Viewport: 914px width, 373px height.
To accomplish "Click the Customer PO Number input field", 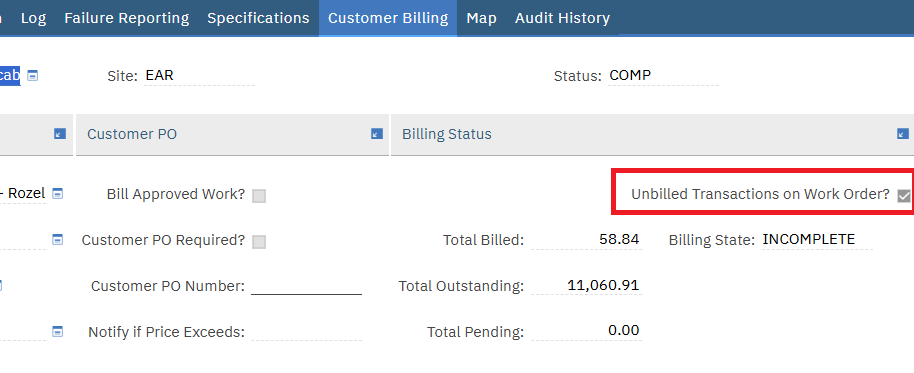I will coord(307,286).
